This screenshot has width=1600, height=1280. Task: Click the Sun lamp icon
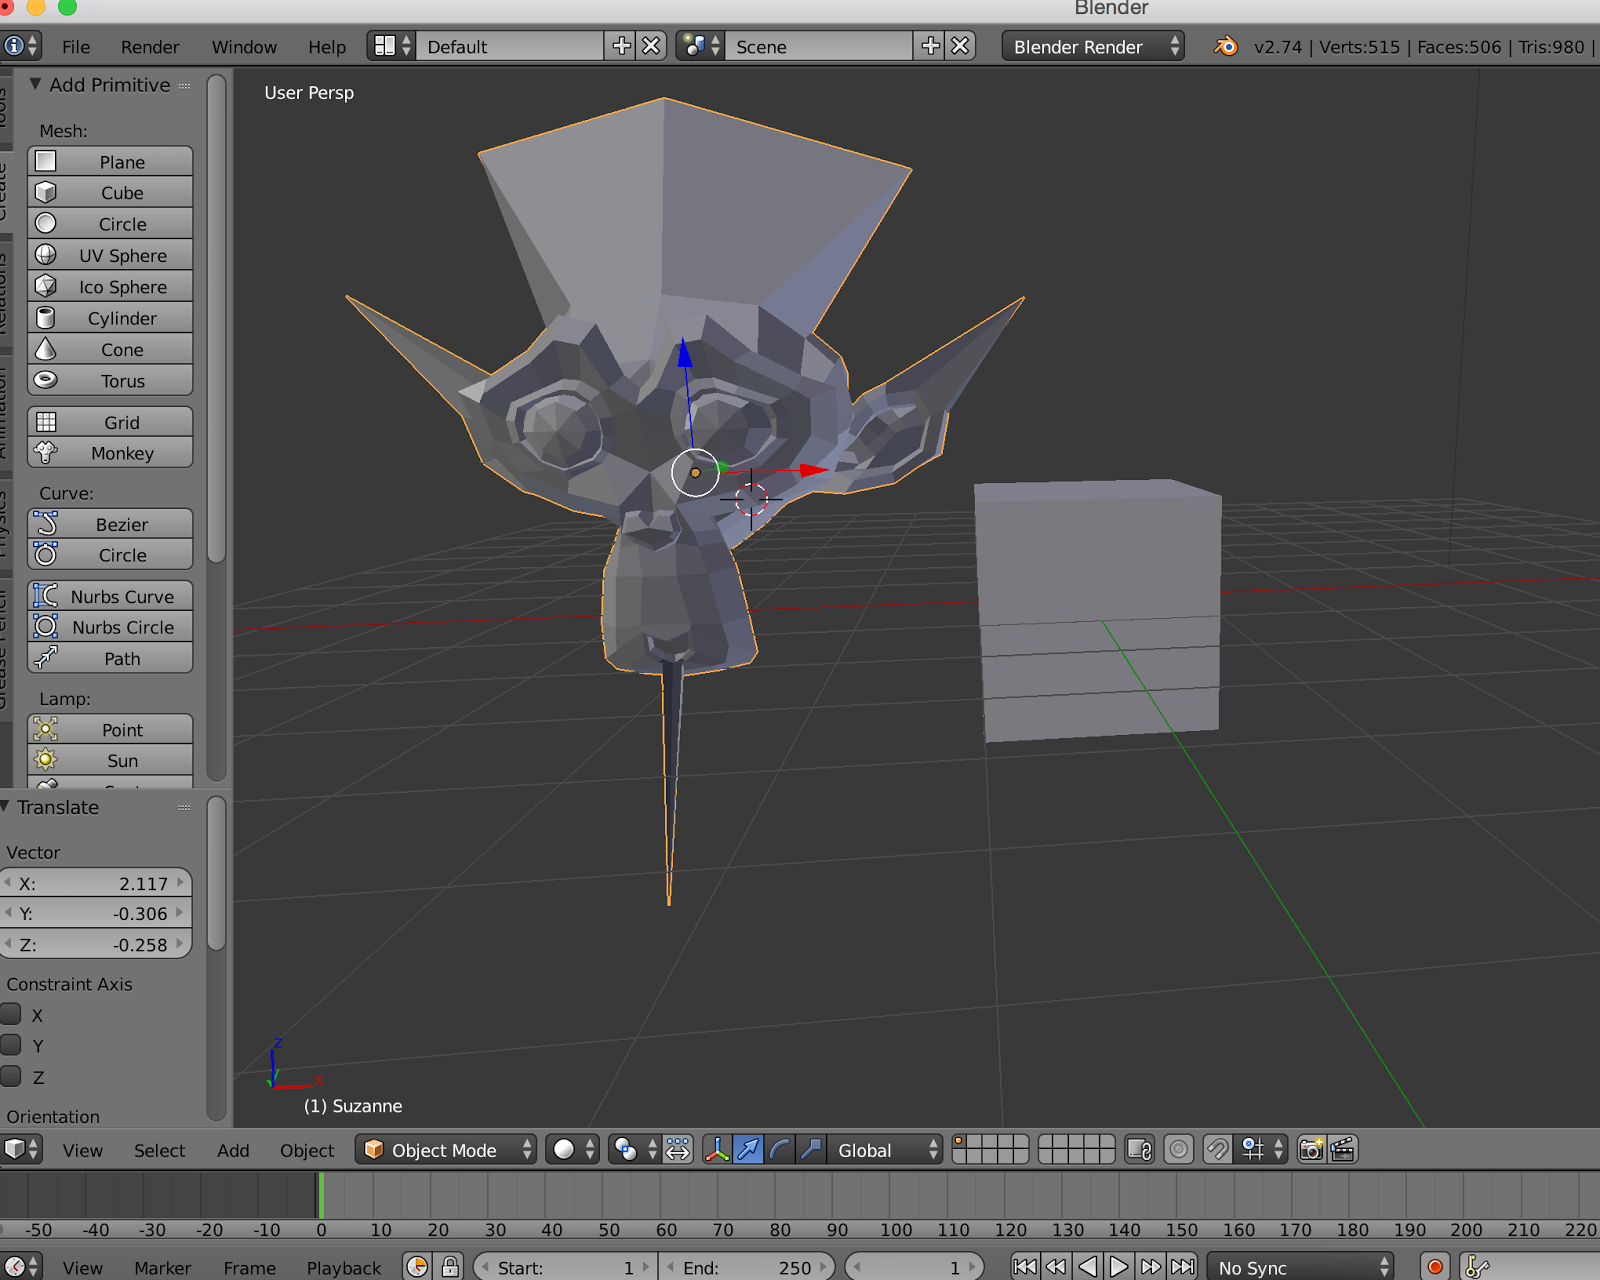(46, 760)
